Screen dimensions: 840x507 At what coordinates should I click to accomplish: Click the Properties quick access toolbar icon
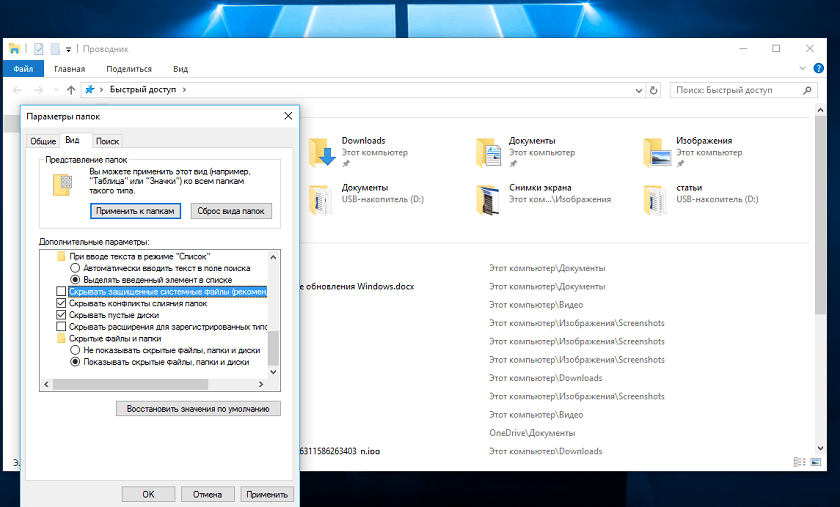point(39,49)
